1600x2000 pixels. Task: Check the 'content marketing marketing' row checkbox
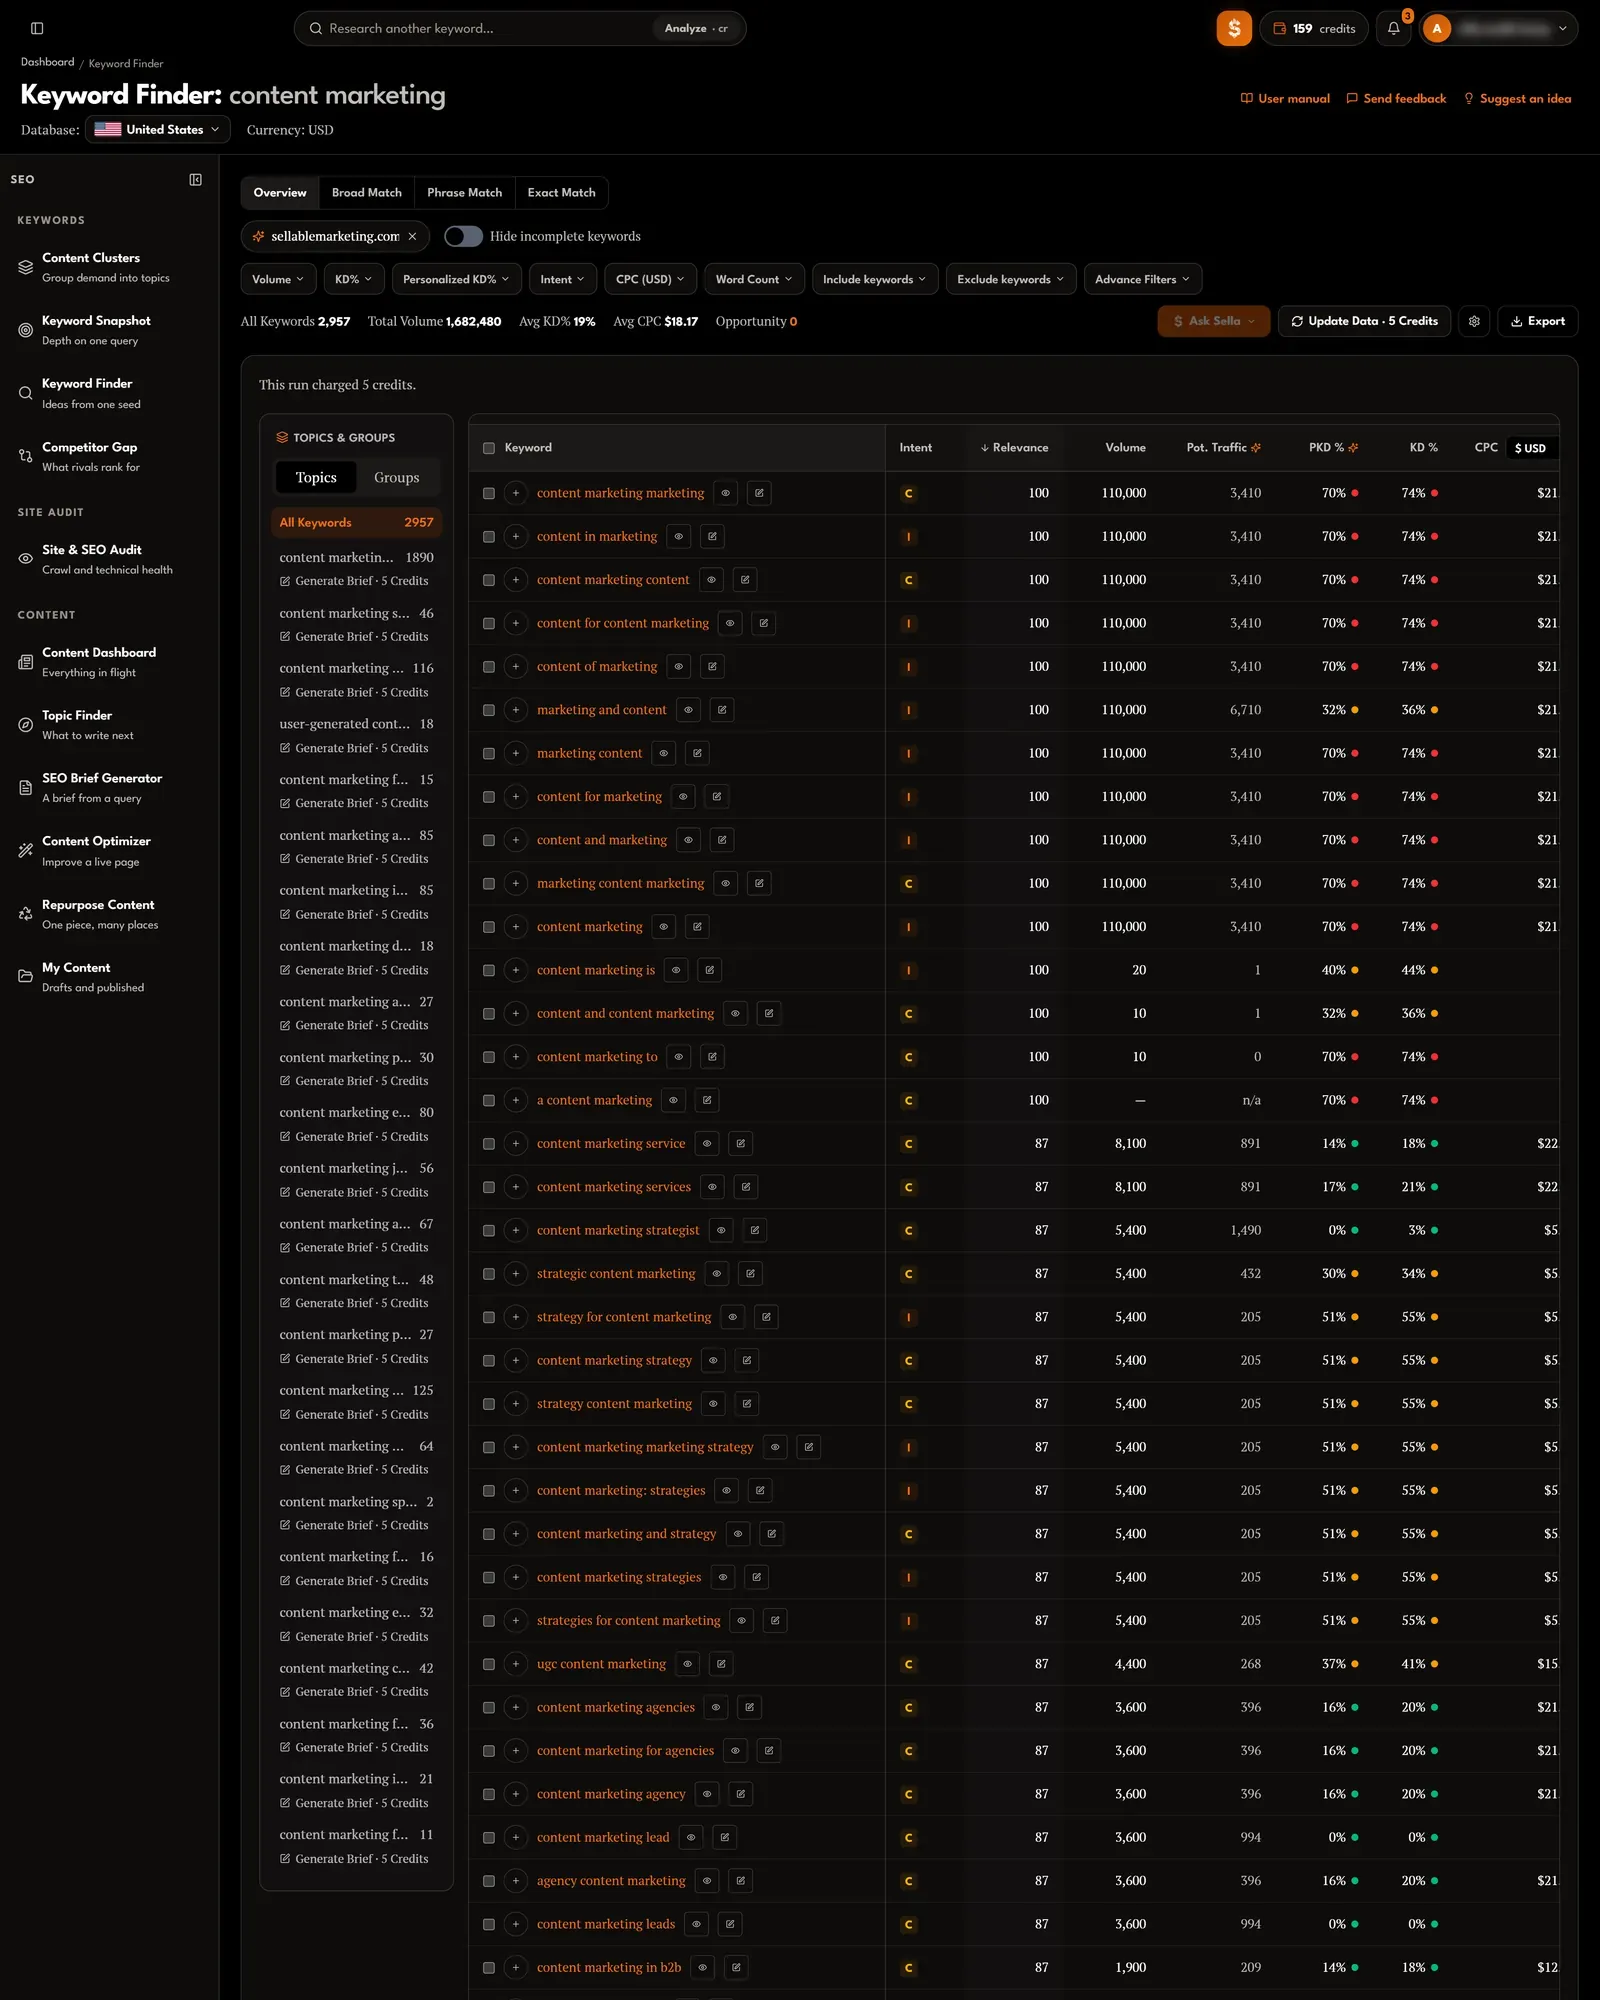[489, 493]
